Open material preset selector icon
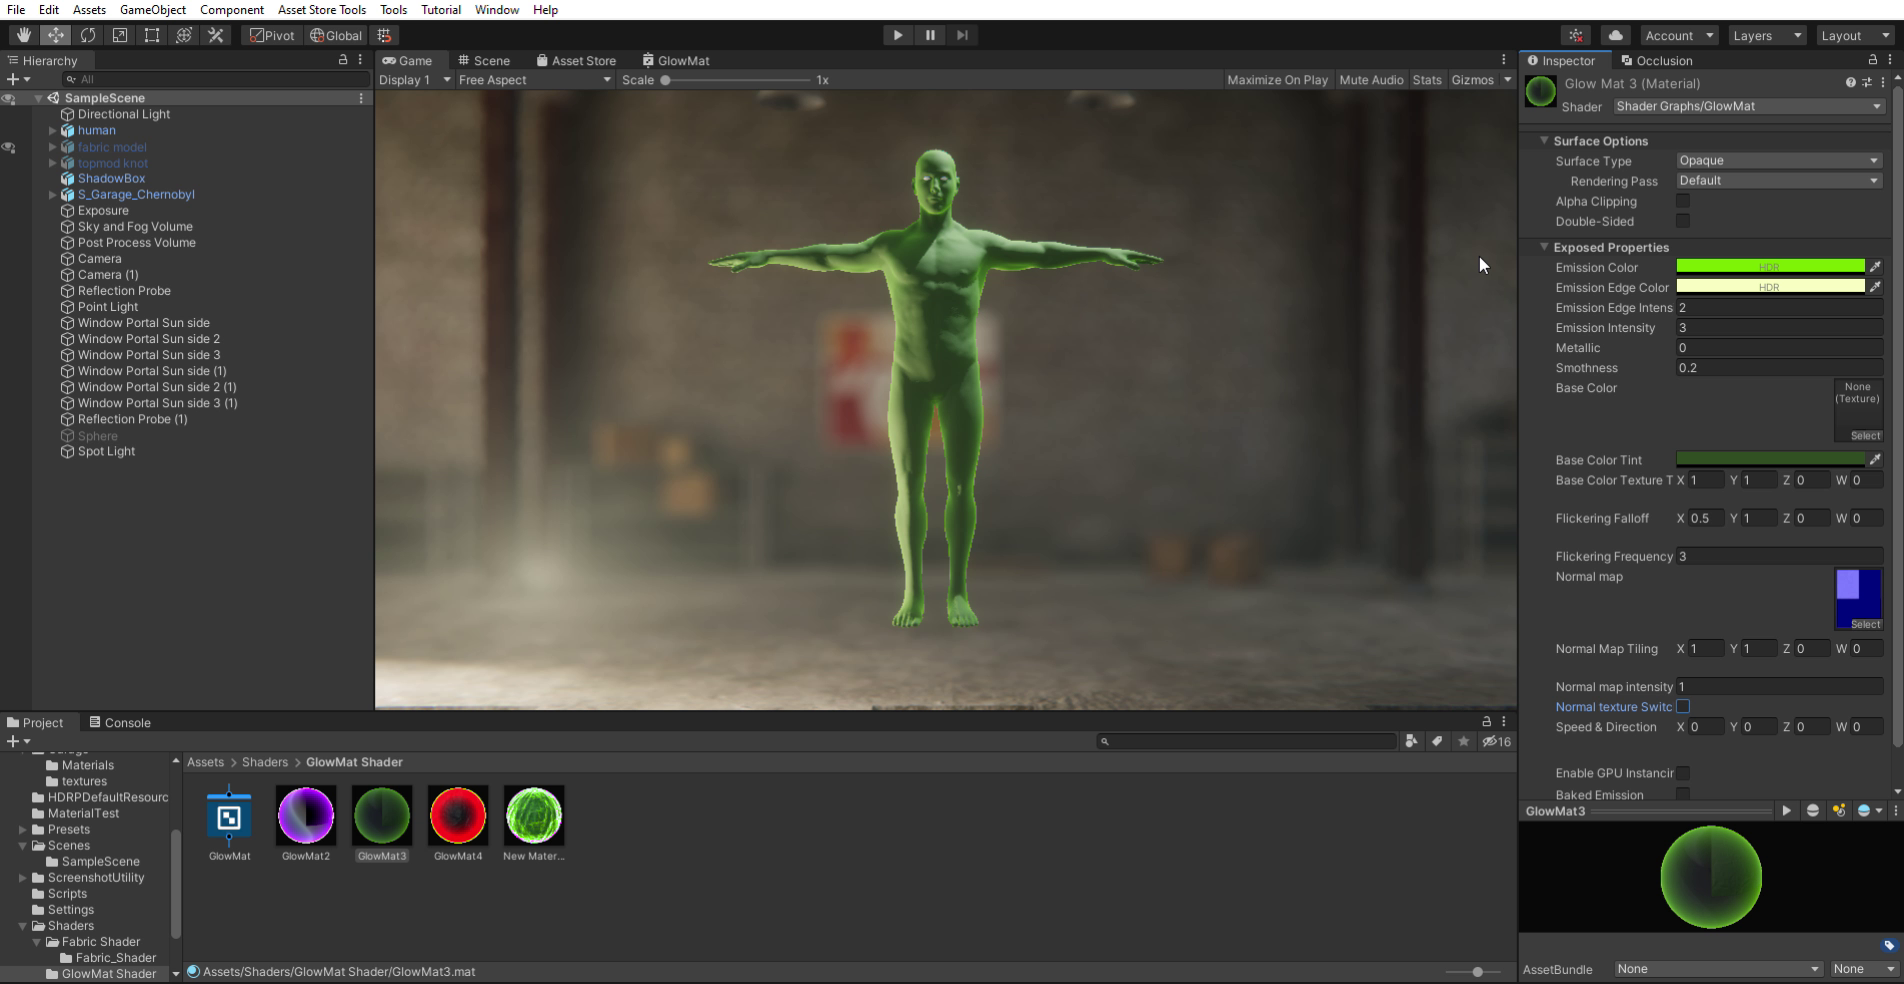 click(1866, 83)
